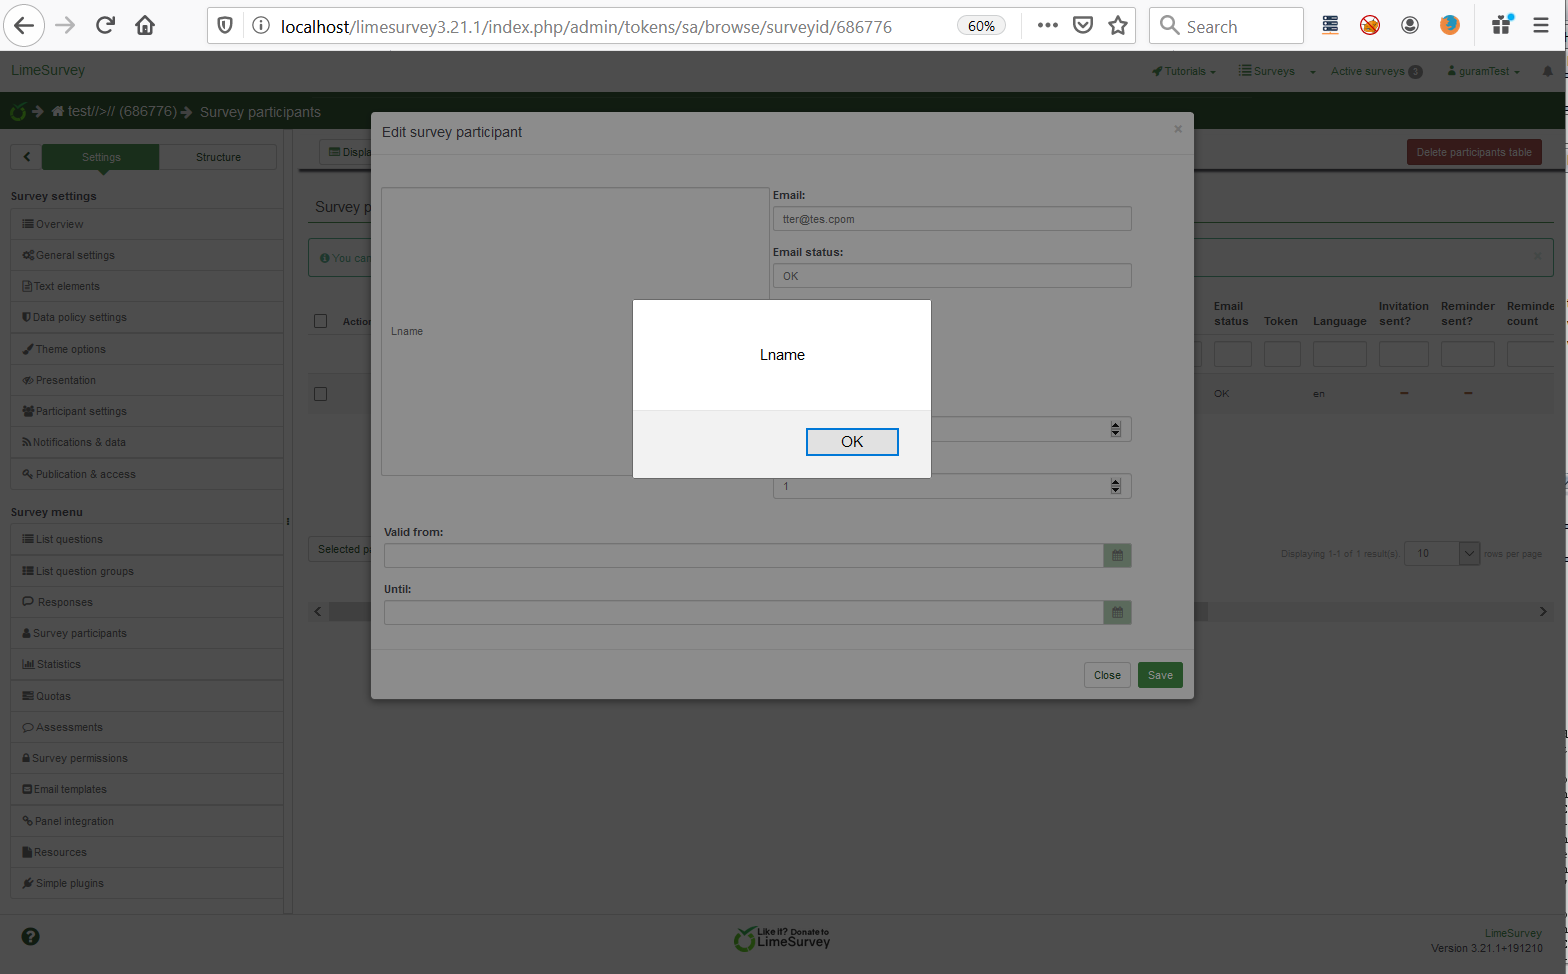The width and height of the screenshot is (1568, 974).
Task: Go to the browser Home page
Action: click(x=145, y=26)
